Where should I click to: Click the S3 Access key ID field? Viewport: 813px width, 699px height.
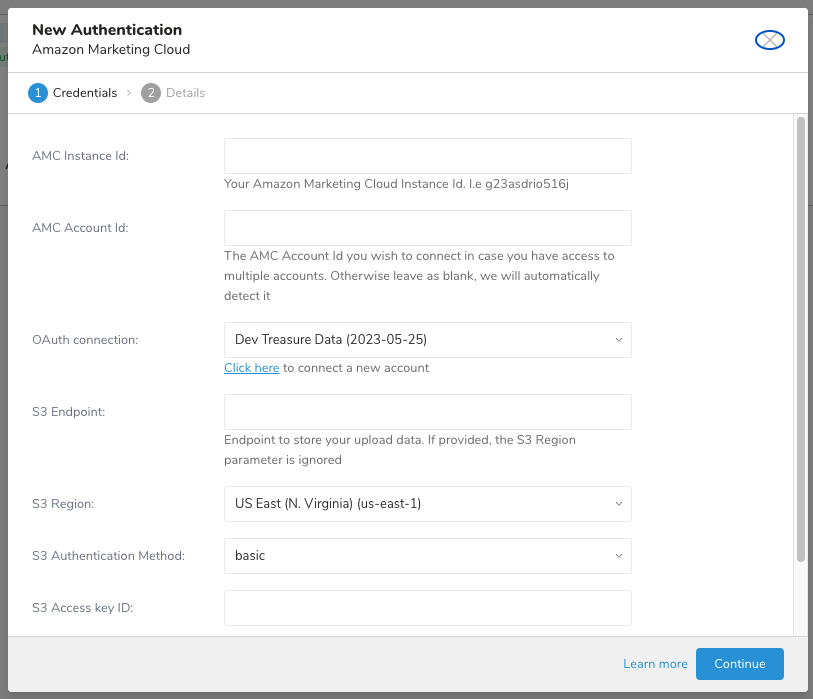(x=427, y=608)
